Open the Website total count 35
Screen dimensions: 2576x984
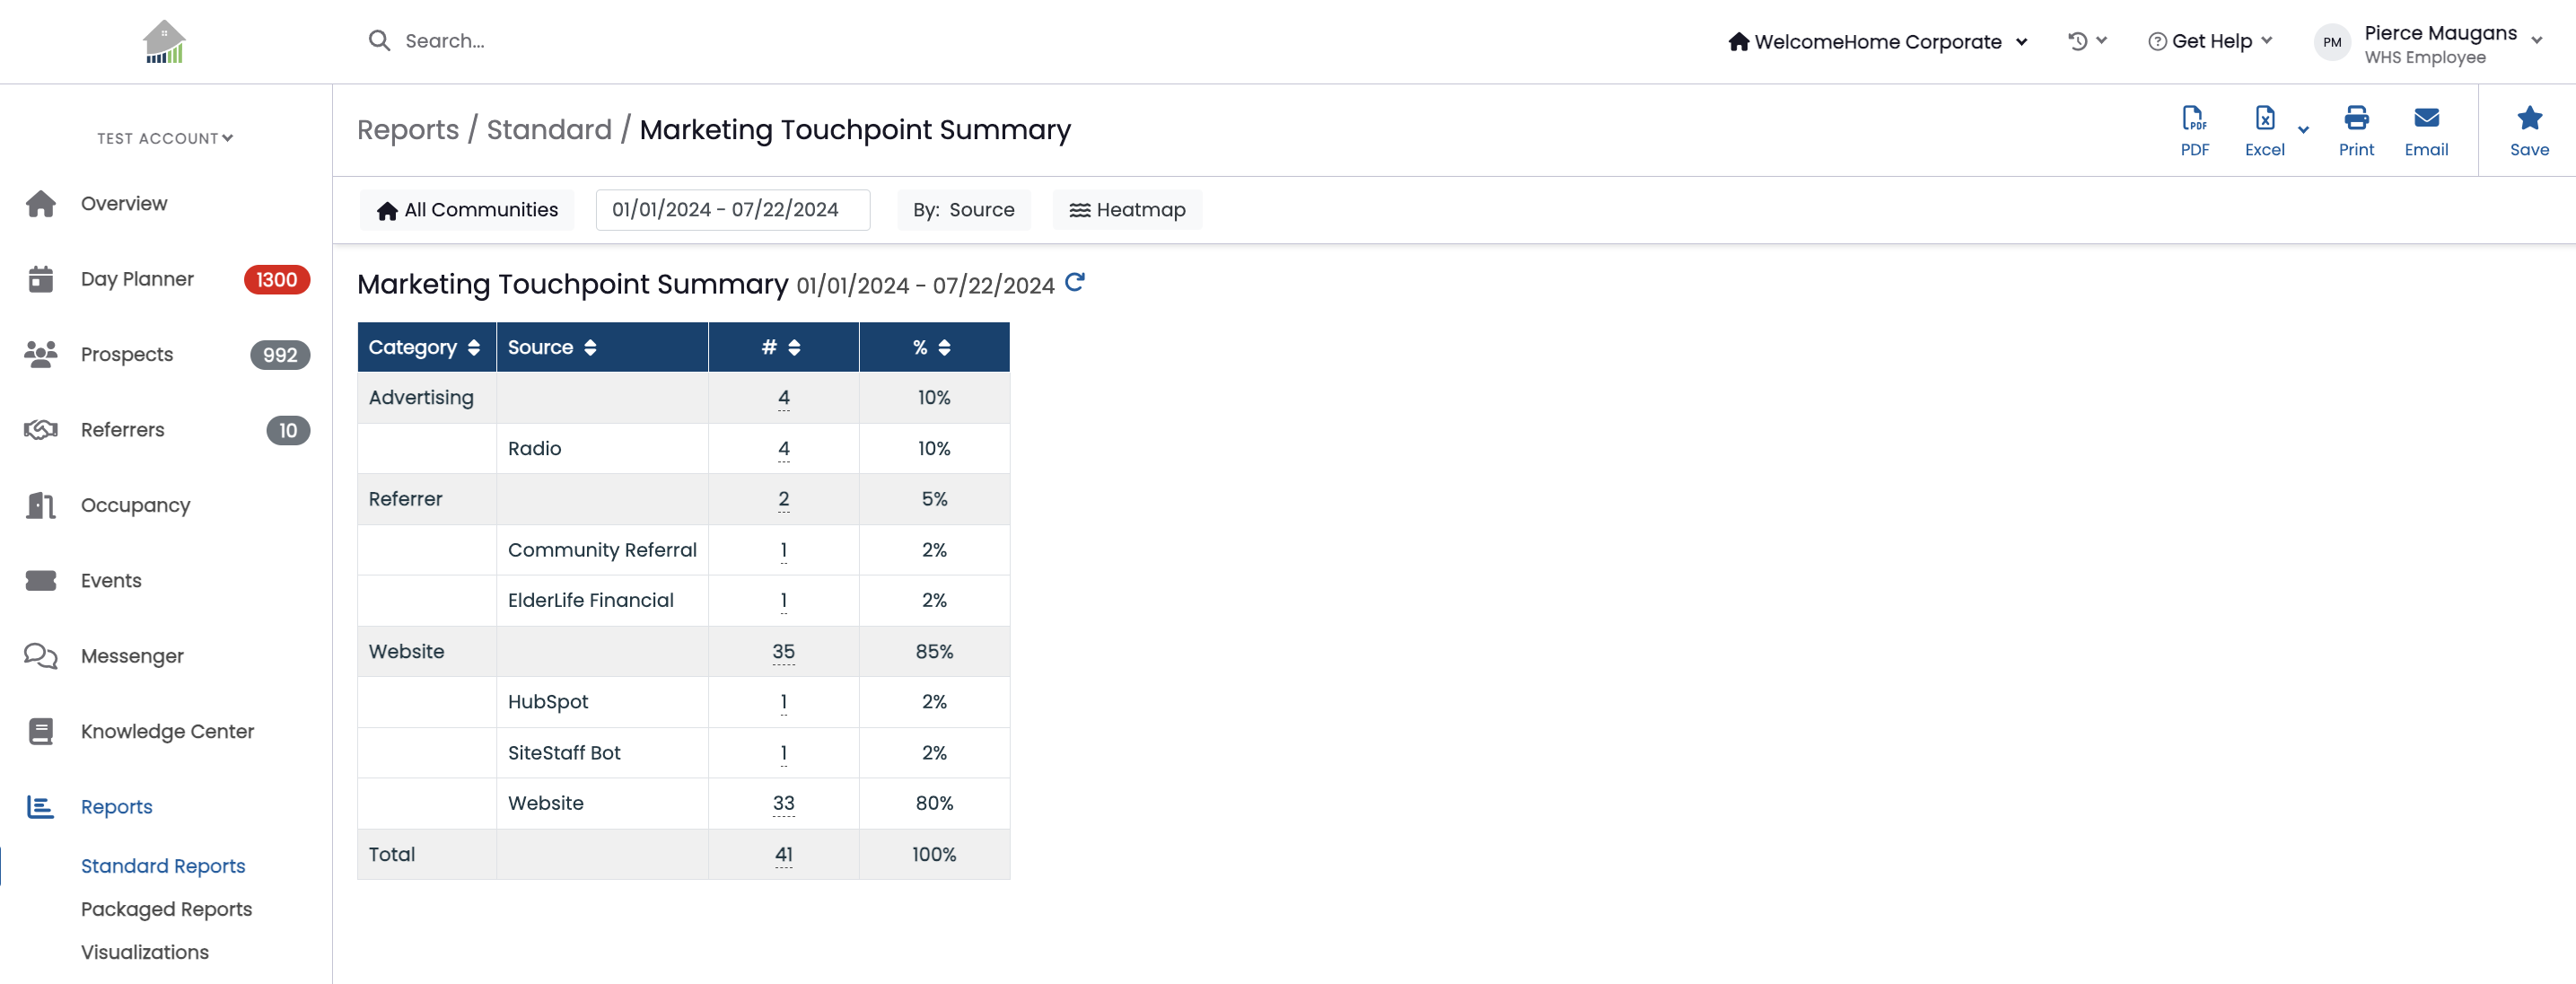click(783, 652)
